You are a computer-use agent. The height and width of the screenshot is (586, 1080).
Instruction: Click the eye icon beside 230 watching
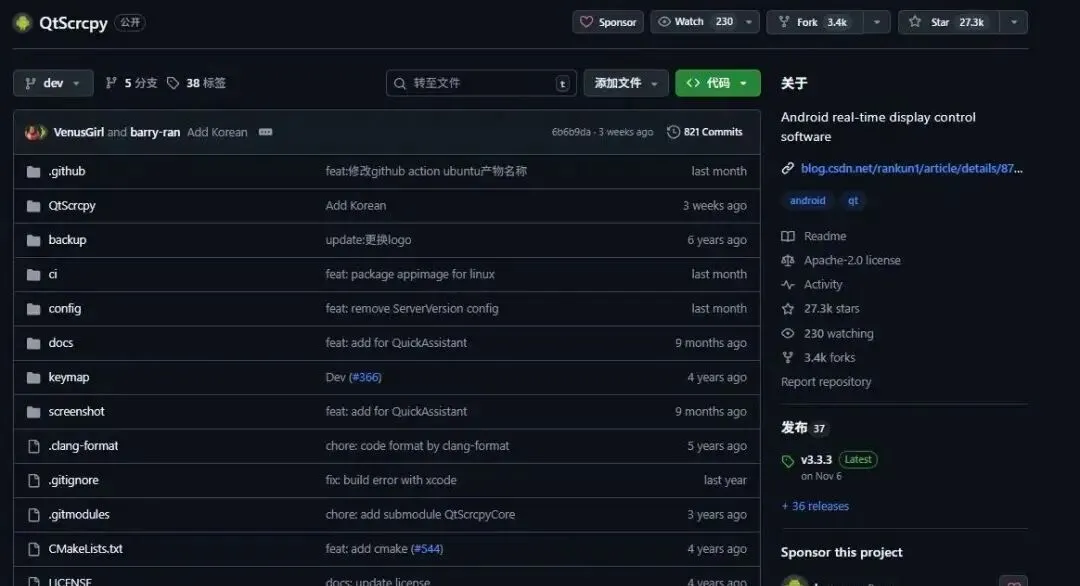coord(788,333)
